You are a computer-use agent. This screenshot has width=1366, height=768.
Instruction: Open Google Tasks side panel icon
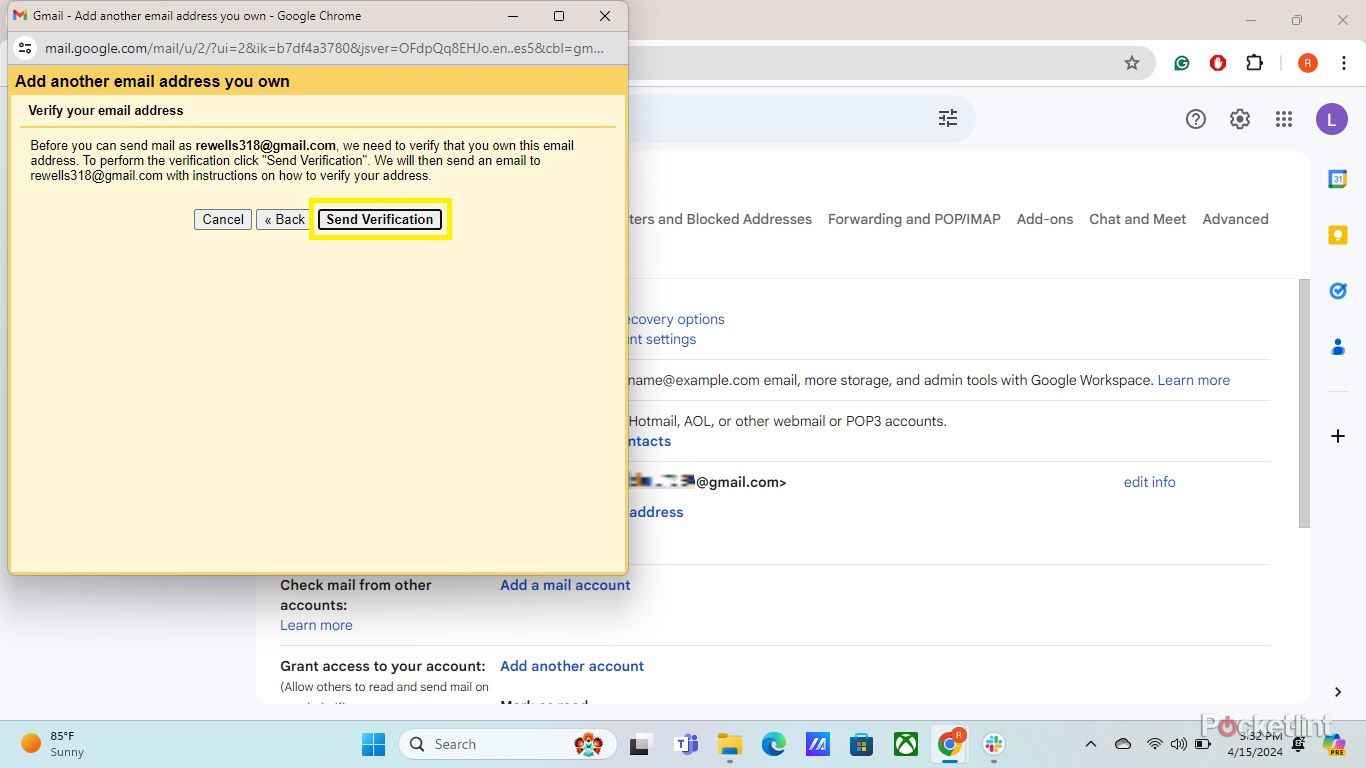1337,291
